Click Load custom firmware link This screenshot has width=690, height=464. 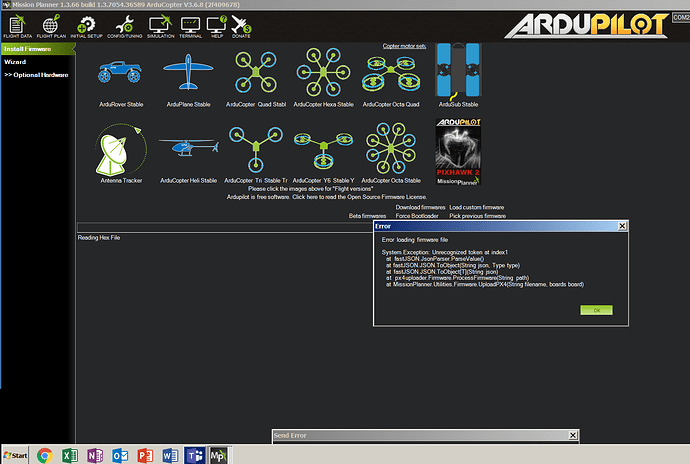[477, 207]
